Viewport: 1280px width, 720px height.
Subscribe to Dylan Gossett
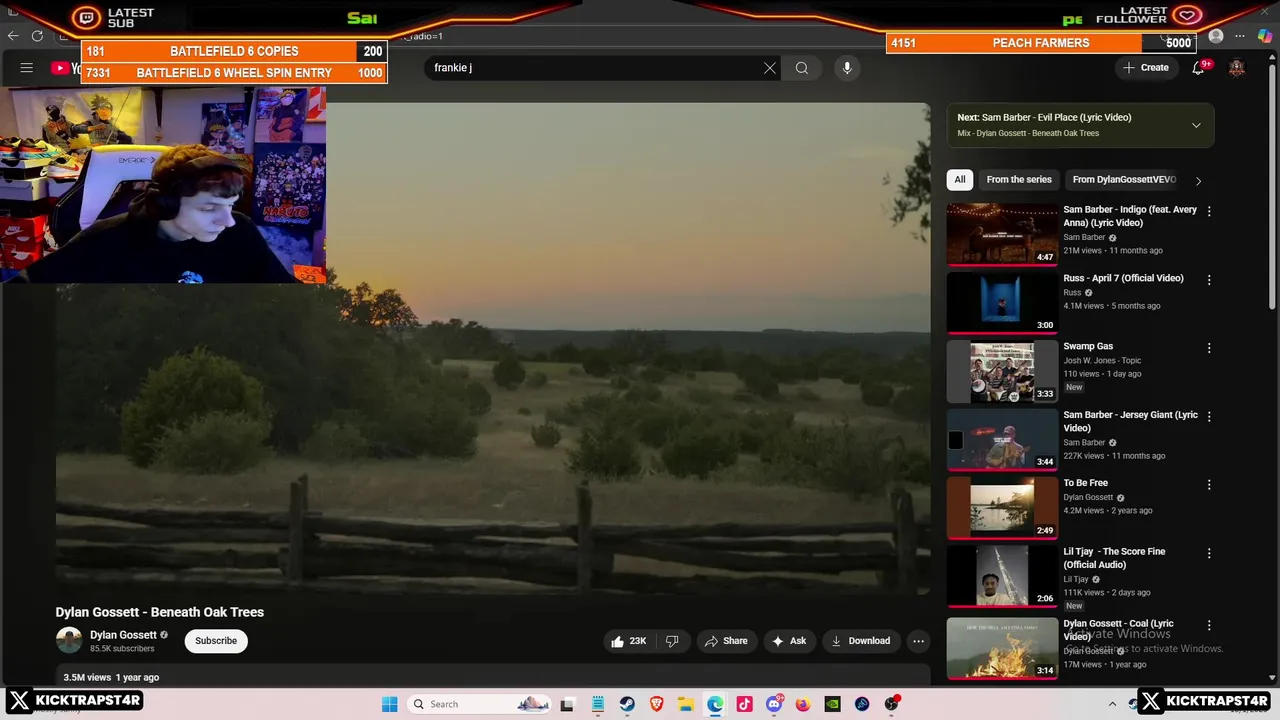click(x=216, y=641)
